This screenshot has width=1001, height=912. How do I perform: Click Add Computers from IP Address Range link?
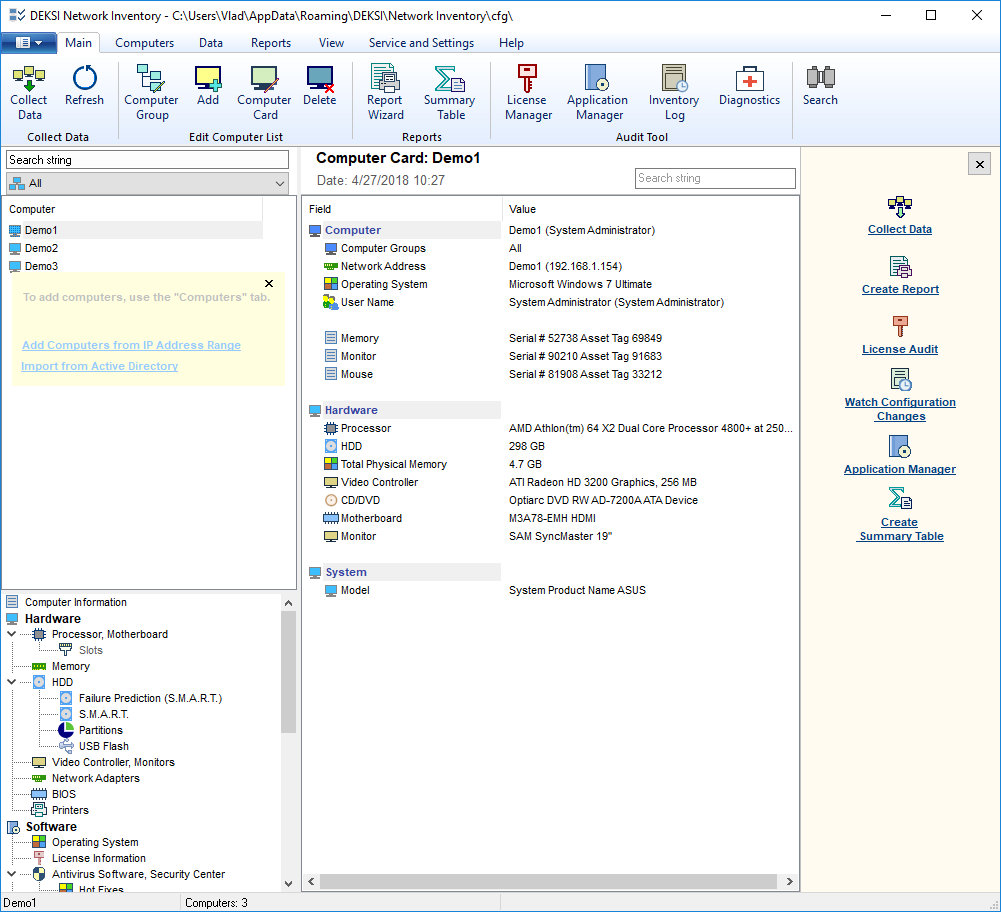[130, 344]
